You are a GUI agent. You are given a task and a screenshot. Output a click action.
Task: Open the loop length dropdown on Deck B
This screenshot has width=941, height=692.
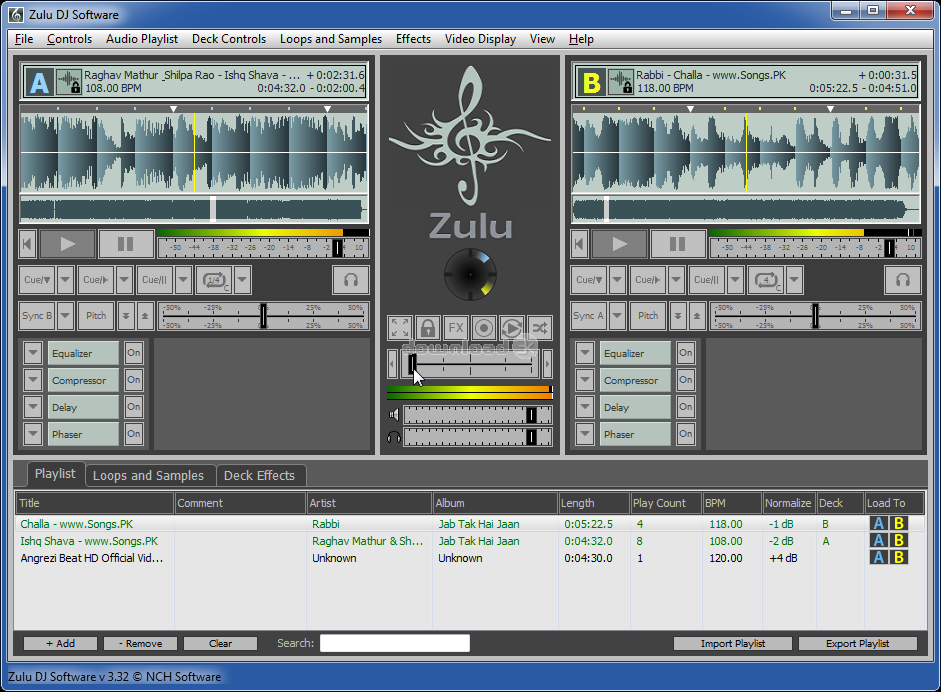coord(794,280)
